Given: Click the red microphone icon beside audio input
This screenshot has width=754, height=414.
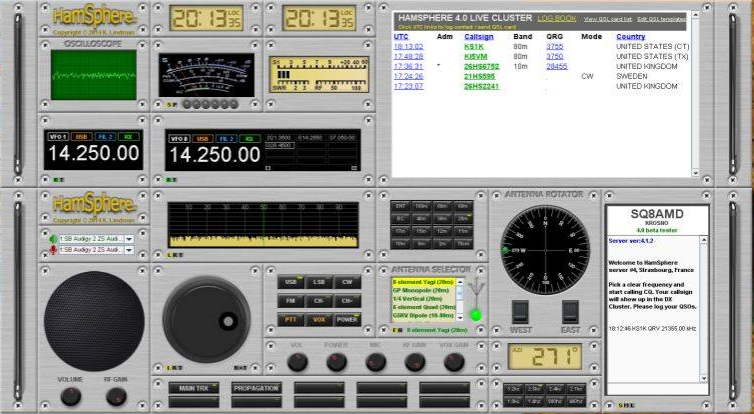Looking at the screenshot, I should pyautogui.click(x=53, y=250).
